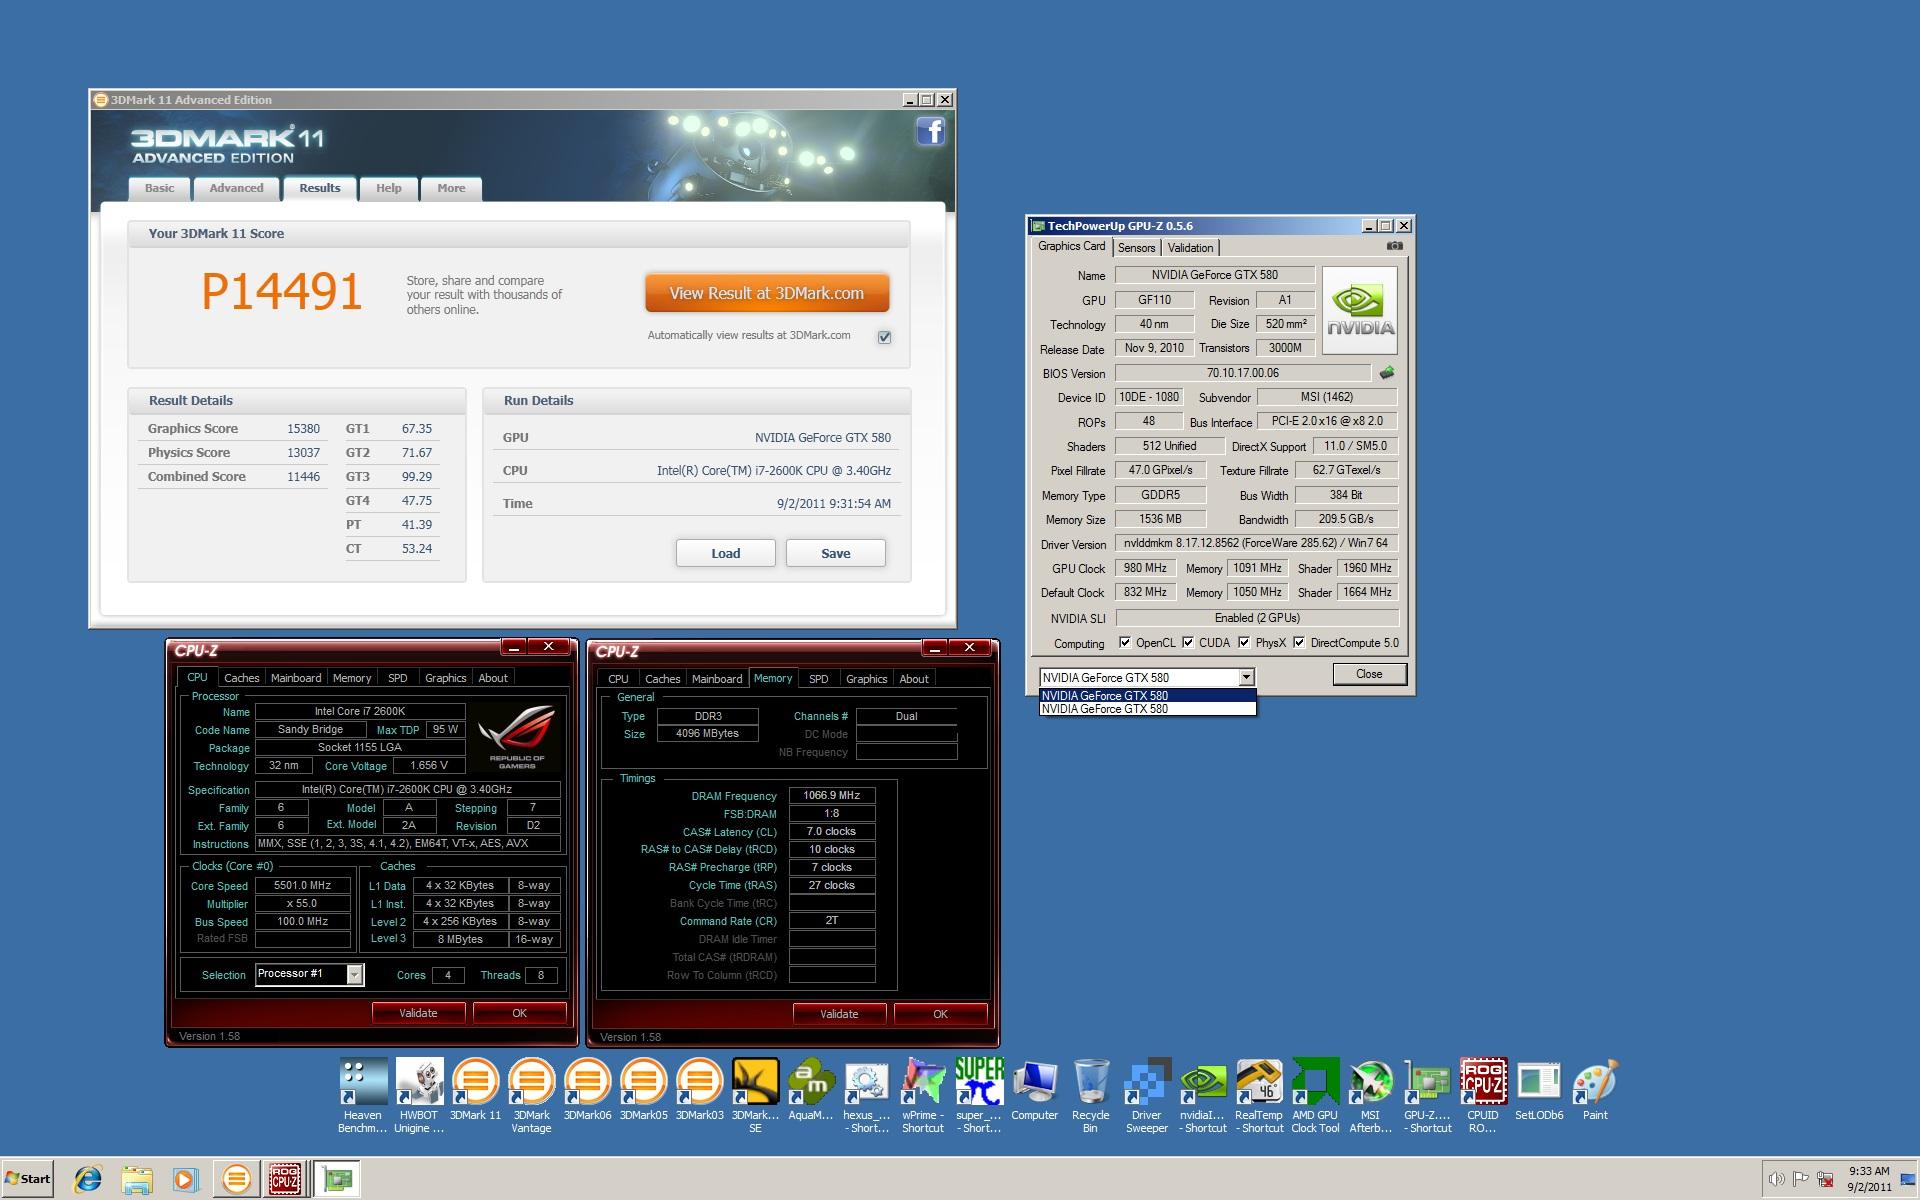Click the taskbar clock showing 9:33 AM
1920x1200 pixels.
click(x=1869, y=1179)
